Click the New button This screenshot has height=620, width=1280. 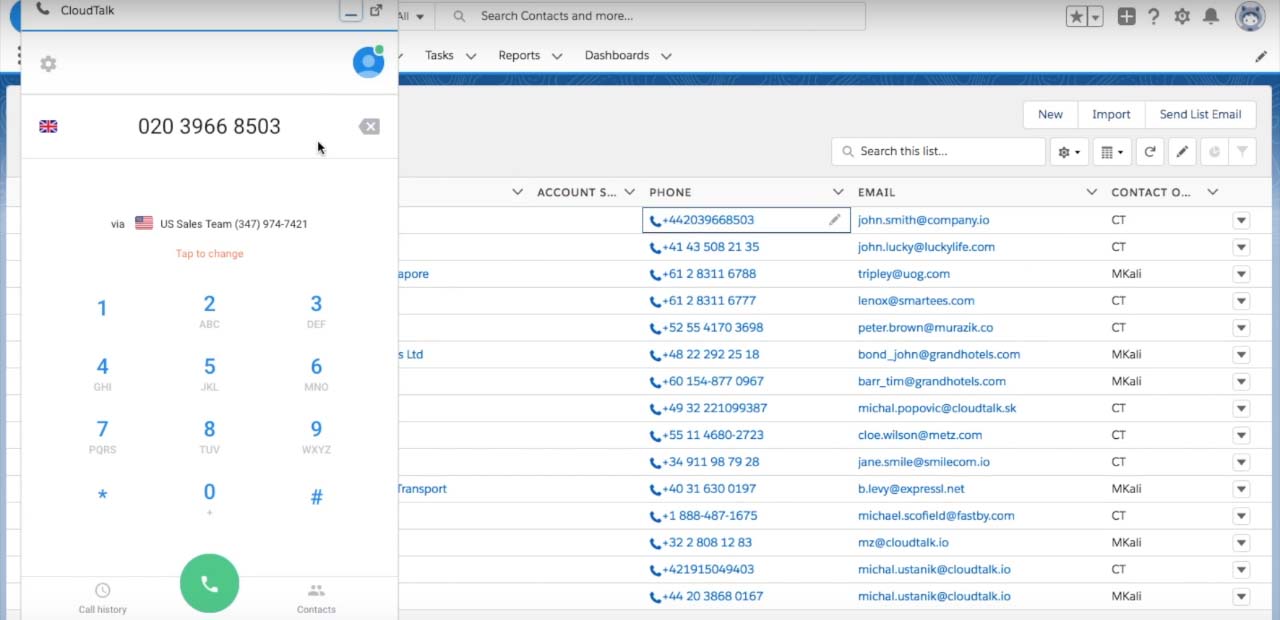coord(1049,114)
